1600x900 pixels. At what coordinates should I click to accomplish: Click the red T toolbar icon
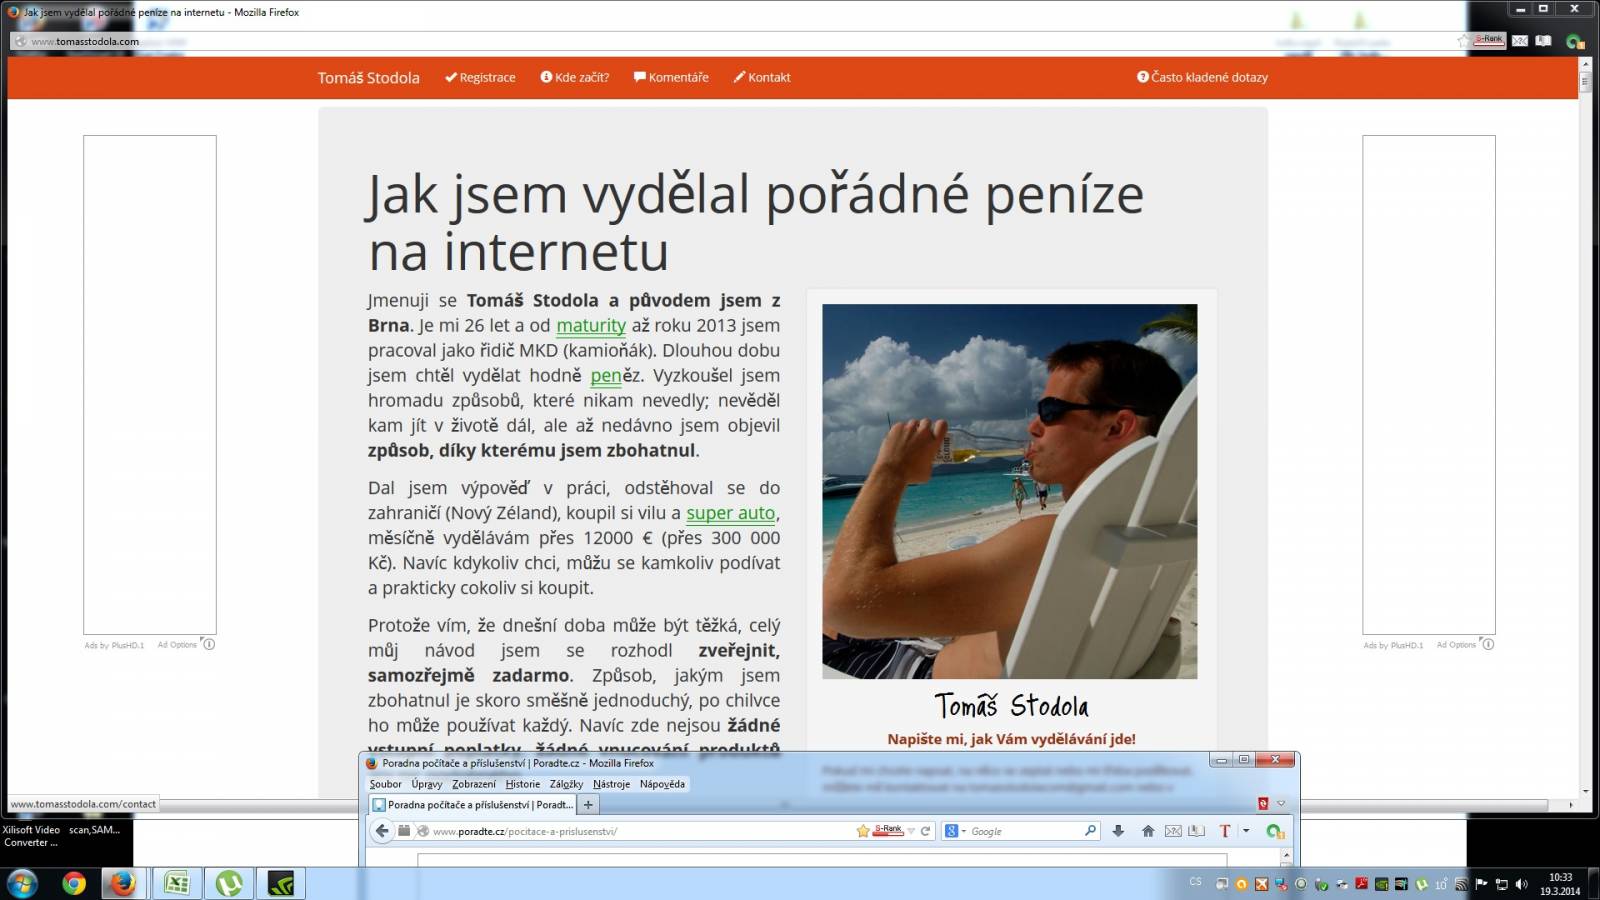point(1224,831)
